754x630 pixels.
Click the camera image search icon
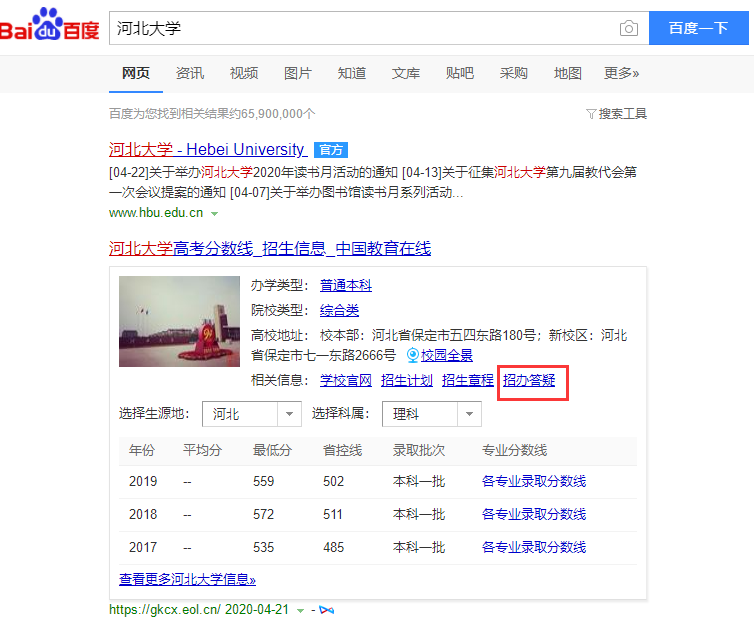(x=628, y=28)
